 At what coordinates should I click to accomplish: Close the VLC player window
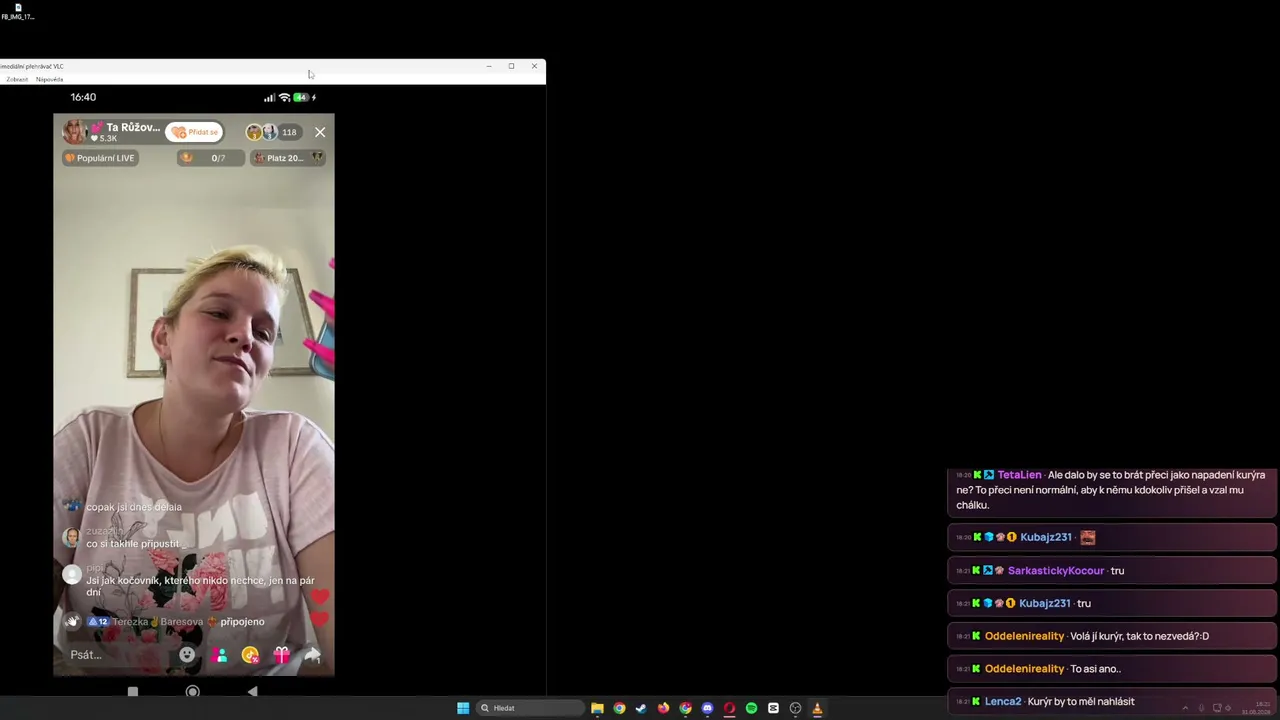[x=534, y=66]
